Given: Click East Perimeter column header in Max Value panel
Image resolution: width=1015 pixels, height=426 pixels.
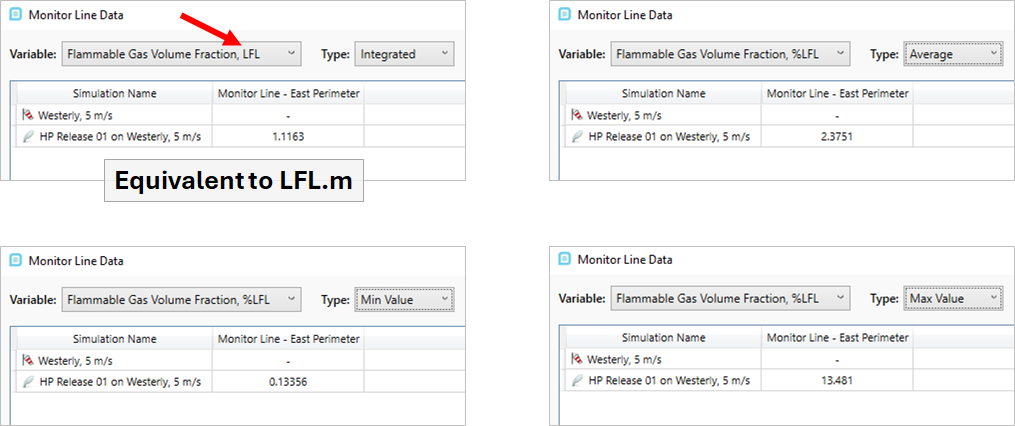Looking at the screenshot, I should pos(838,338).
